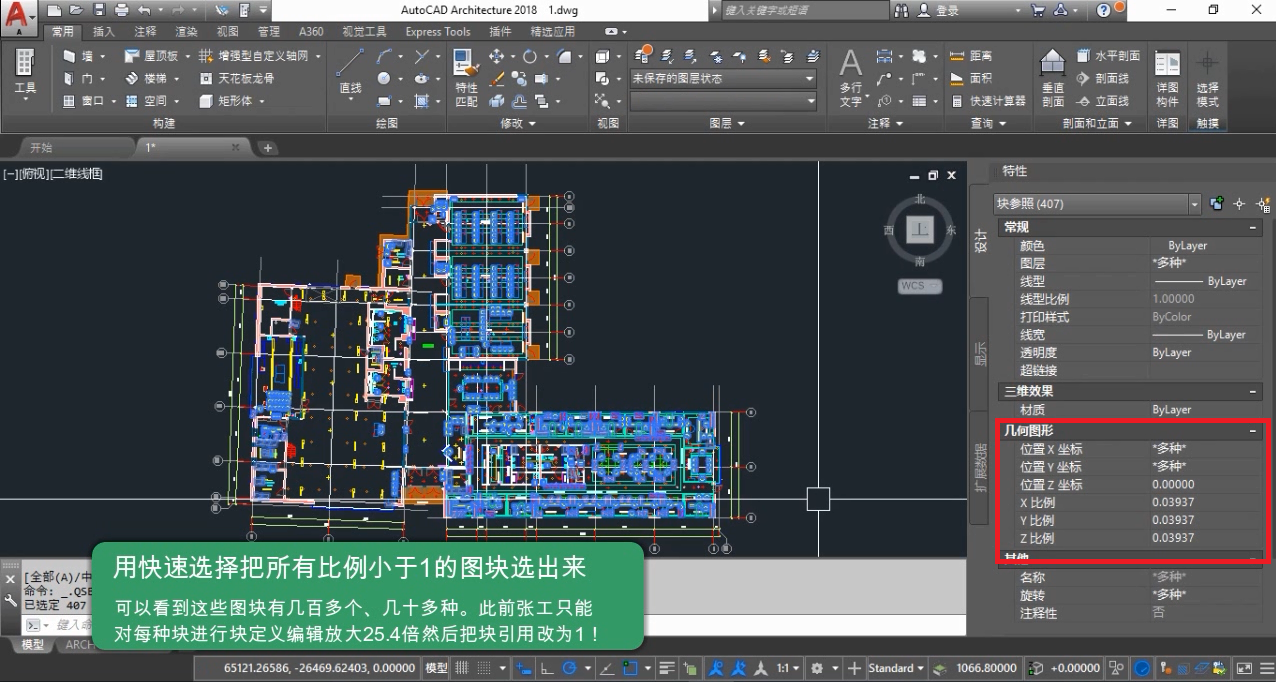The width and height of the screenshot is (1276, 682).
Task: Click the Help question mark icon
Action: click(x=1104, y=10)
